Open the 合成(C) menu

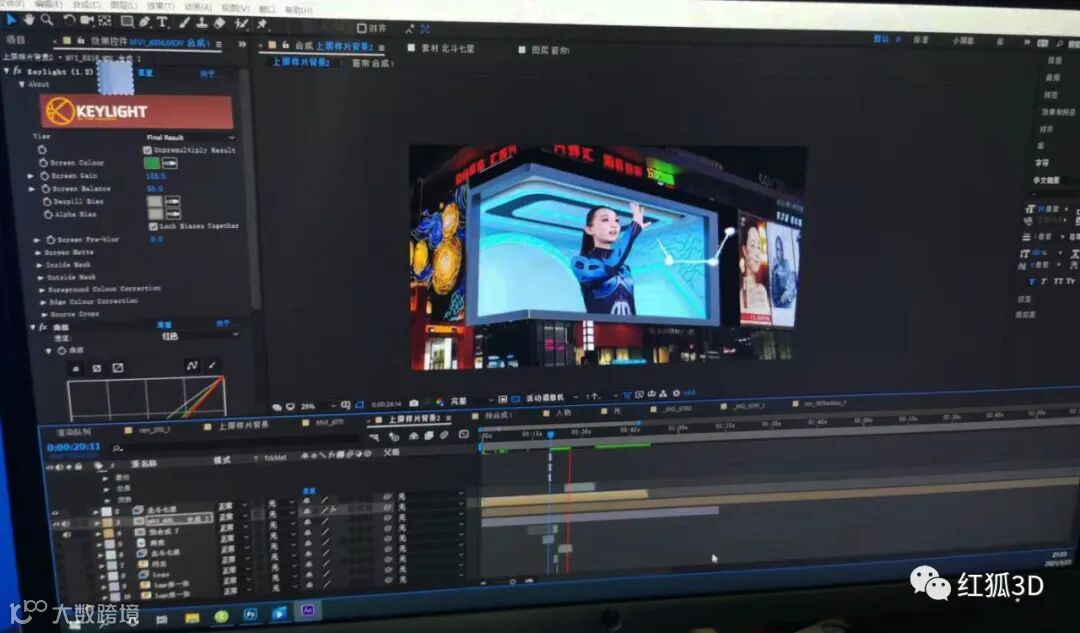pos(87,4)
